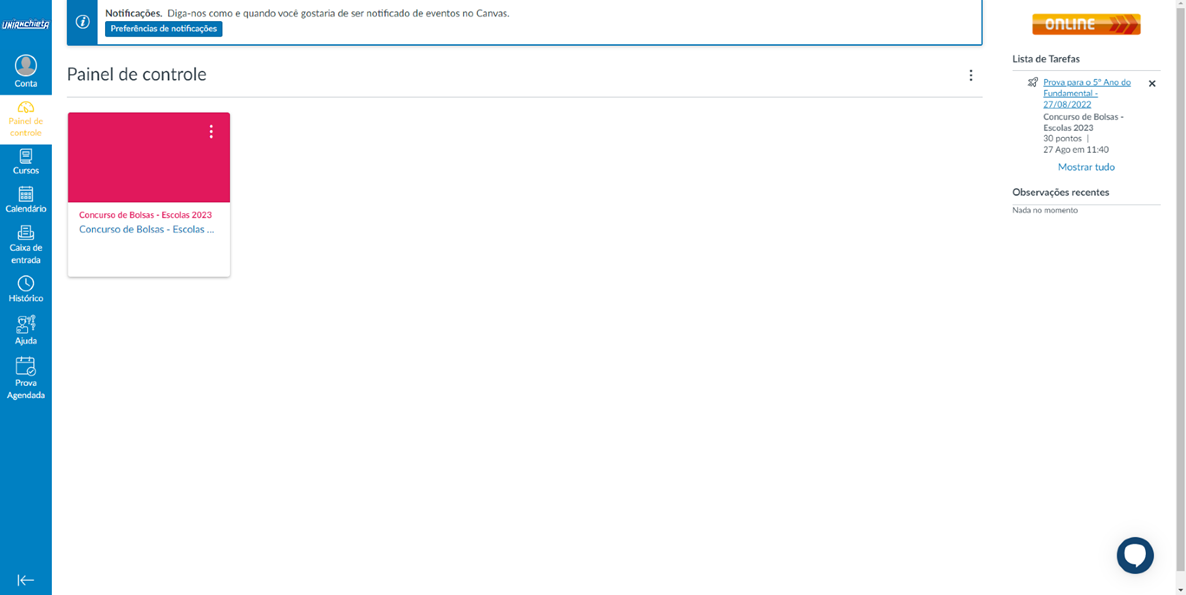
Task: Click the pink course card header
Action: (149, 157)
